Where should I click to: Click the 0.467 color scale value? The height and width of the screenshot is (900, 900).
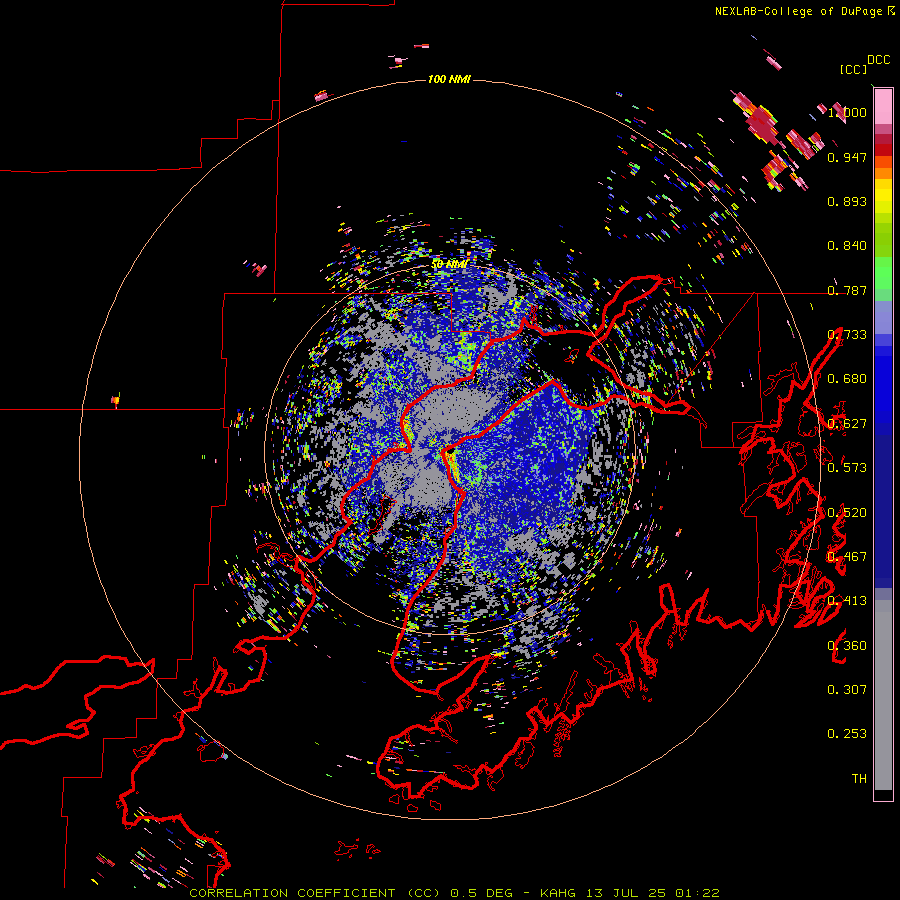coord(847,557)
